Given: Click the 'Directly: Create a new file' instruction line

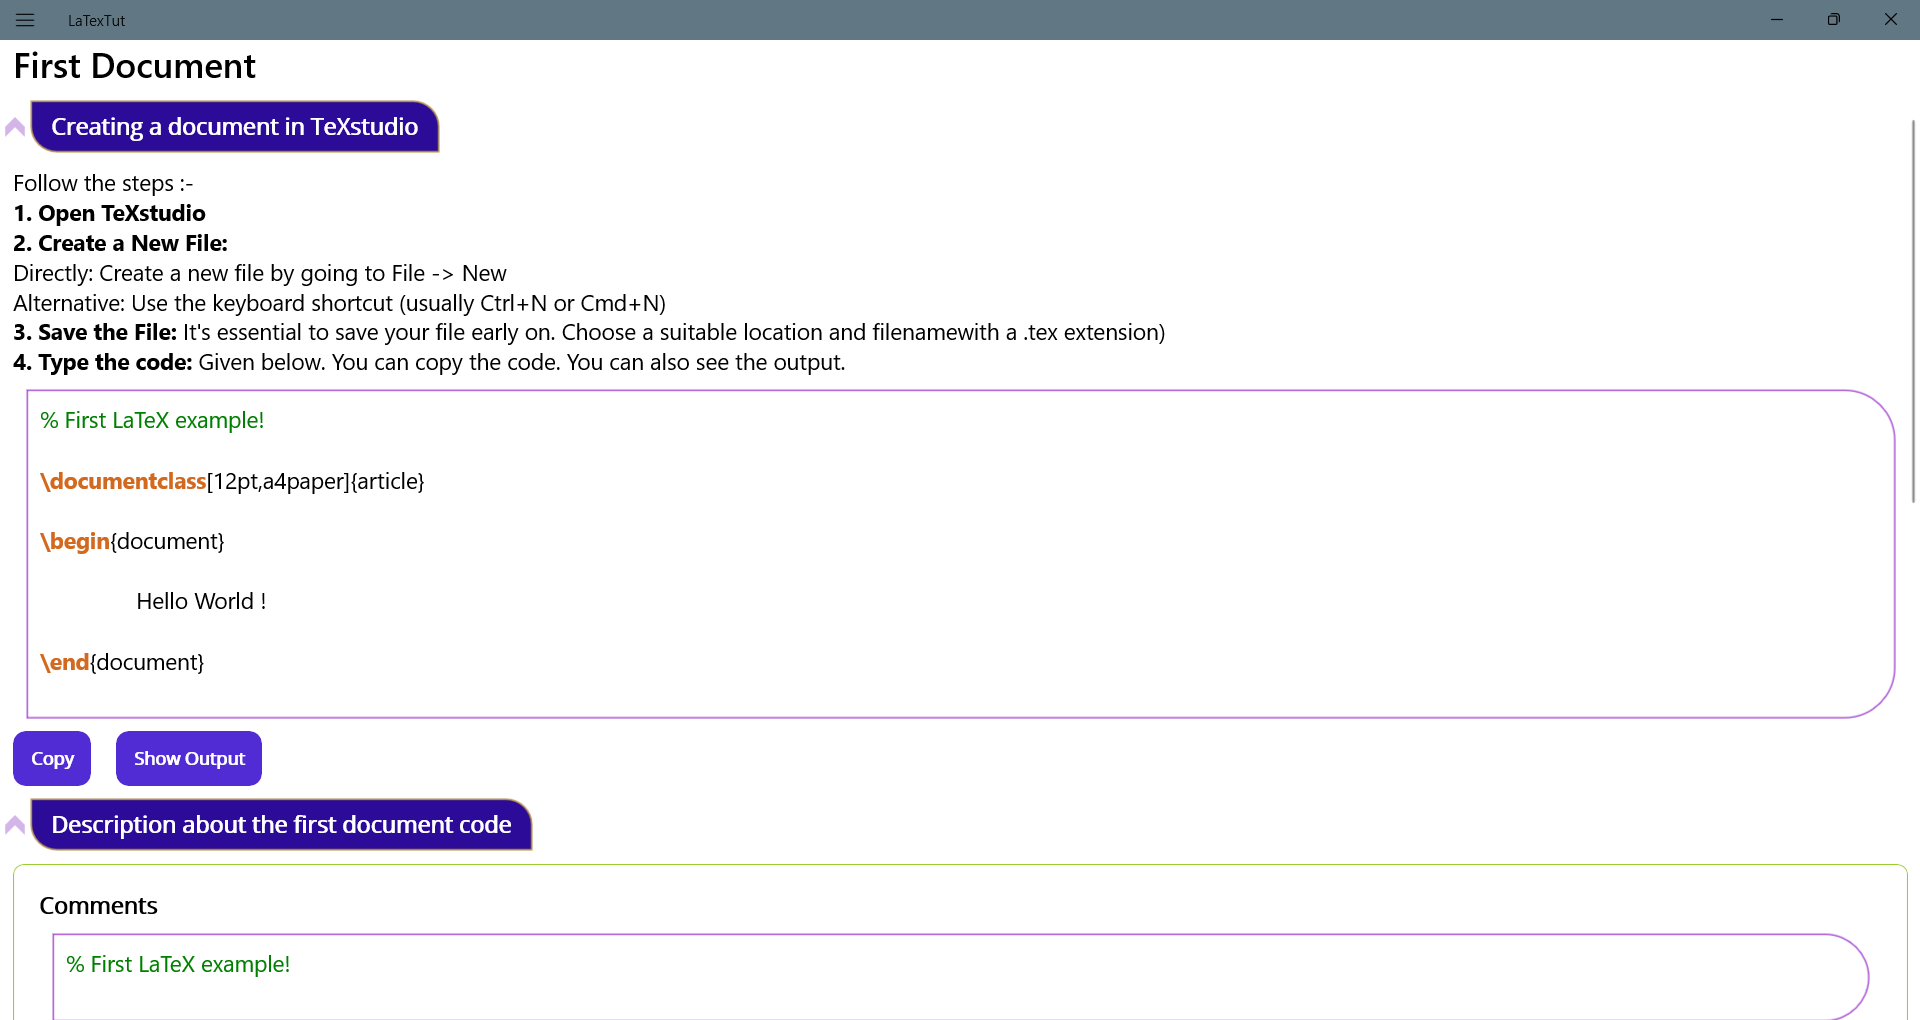Looking at the screenshot, I should tap(260, 274).
